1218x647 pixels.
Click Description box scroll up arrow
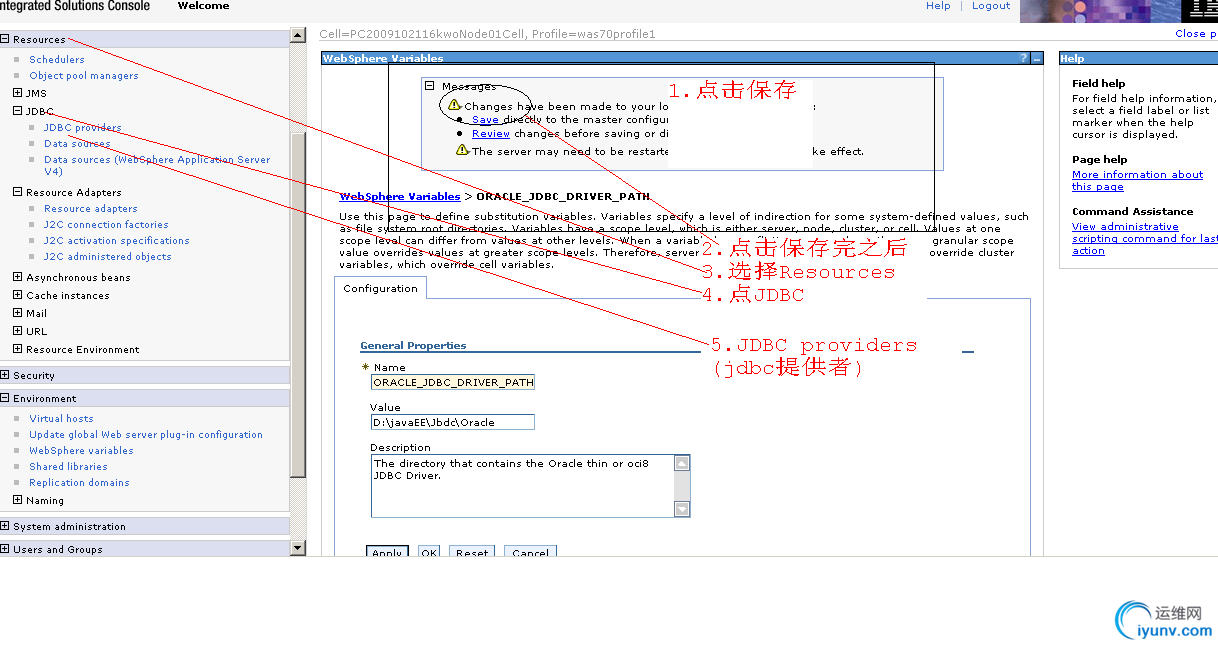coord(682,463)
